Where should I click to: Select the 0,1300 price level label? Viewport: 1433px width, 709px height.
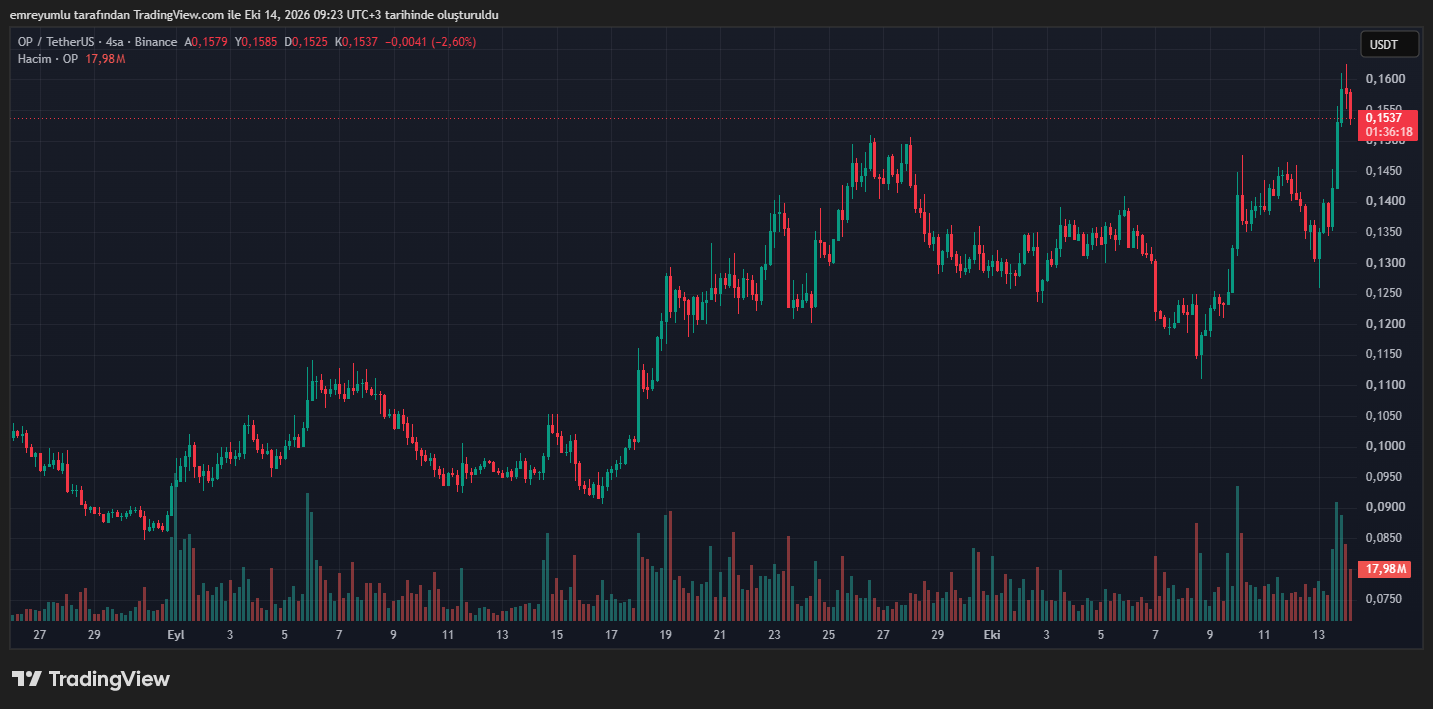pyautogui.click(x=1383, y=263)
